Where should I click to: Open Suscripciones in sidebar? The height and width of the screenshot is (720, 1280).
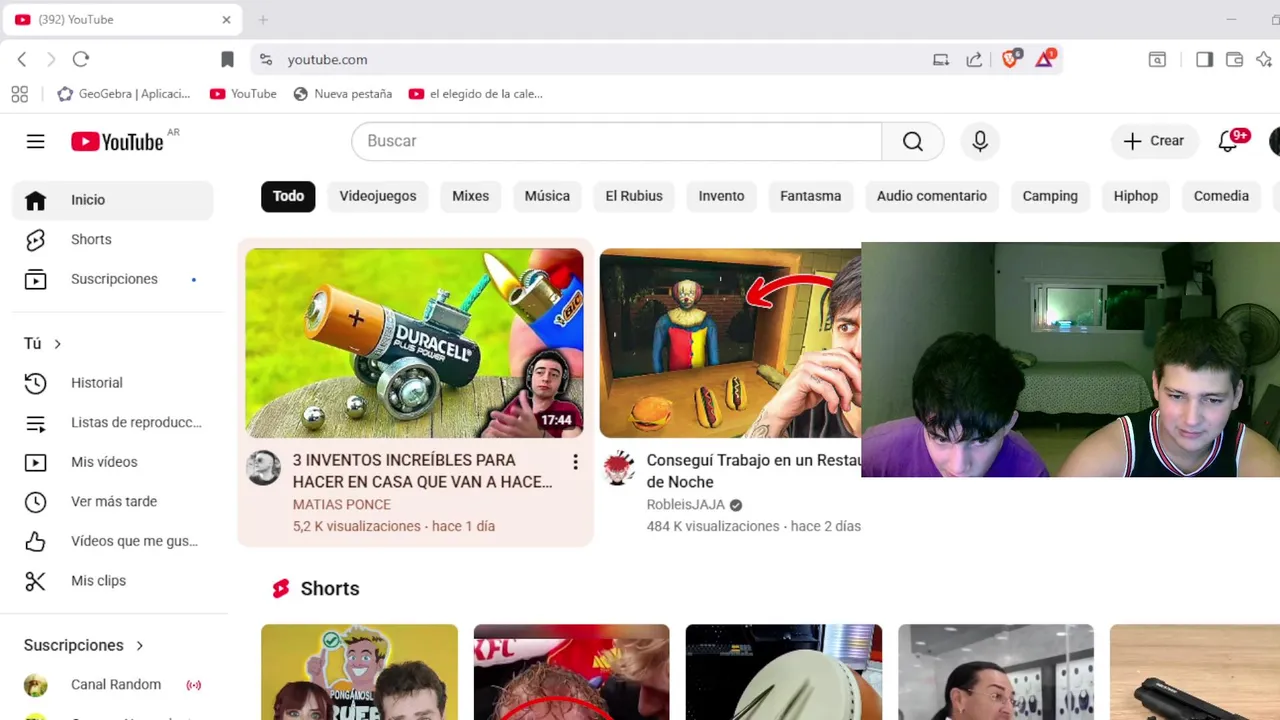pyautogui.click(x=113, y=279)
